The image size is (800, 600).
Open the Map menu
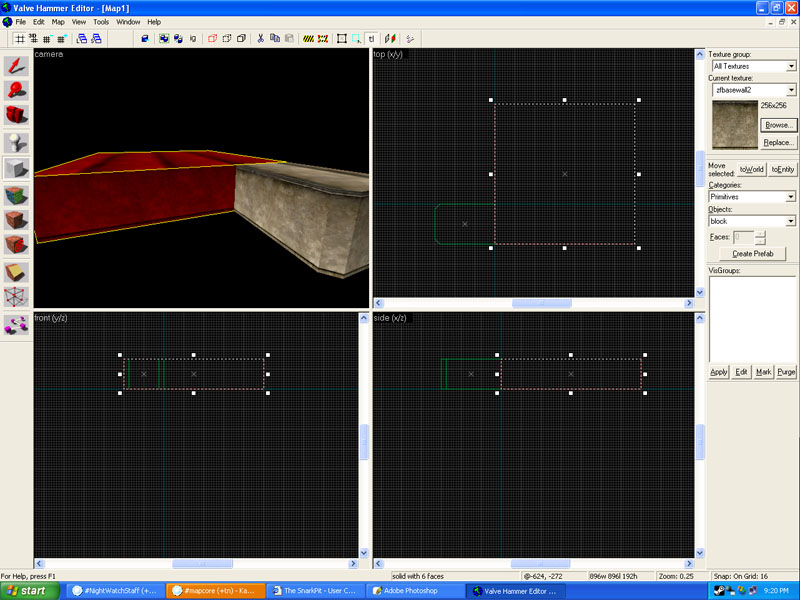coord(58,21)
